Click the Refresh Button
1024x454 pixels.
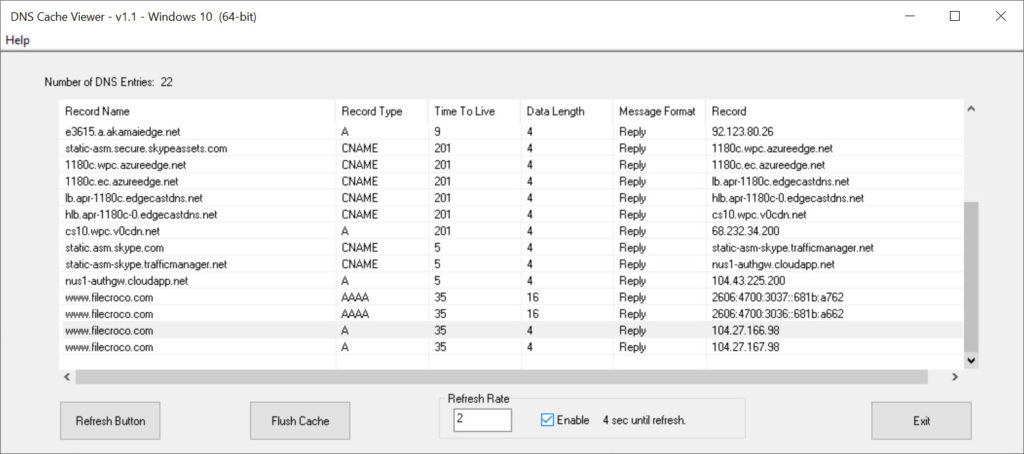pyautogui.click(x=110, y=421)
